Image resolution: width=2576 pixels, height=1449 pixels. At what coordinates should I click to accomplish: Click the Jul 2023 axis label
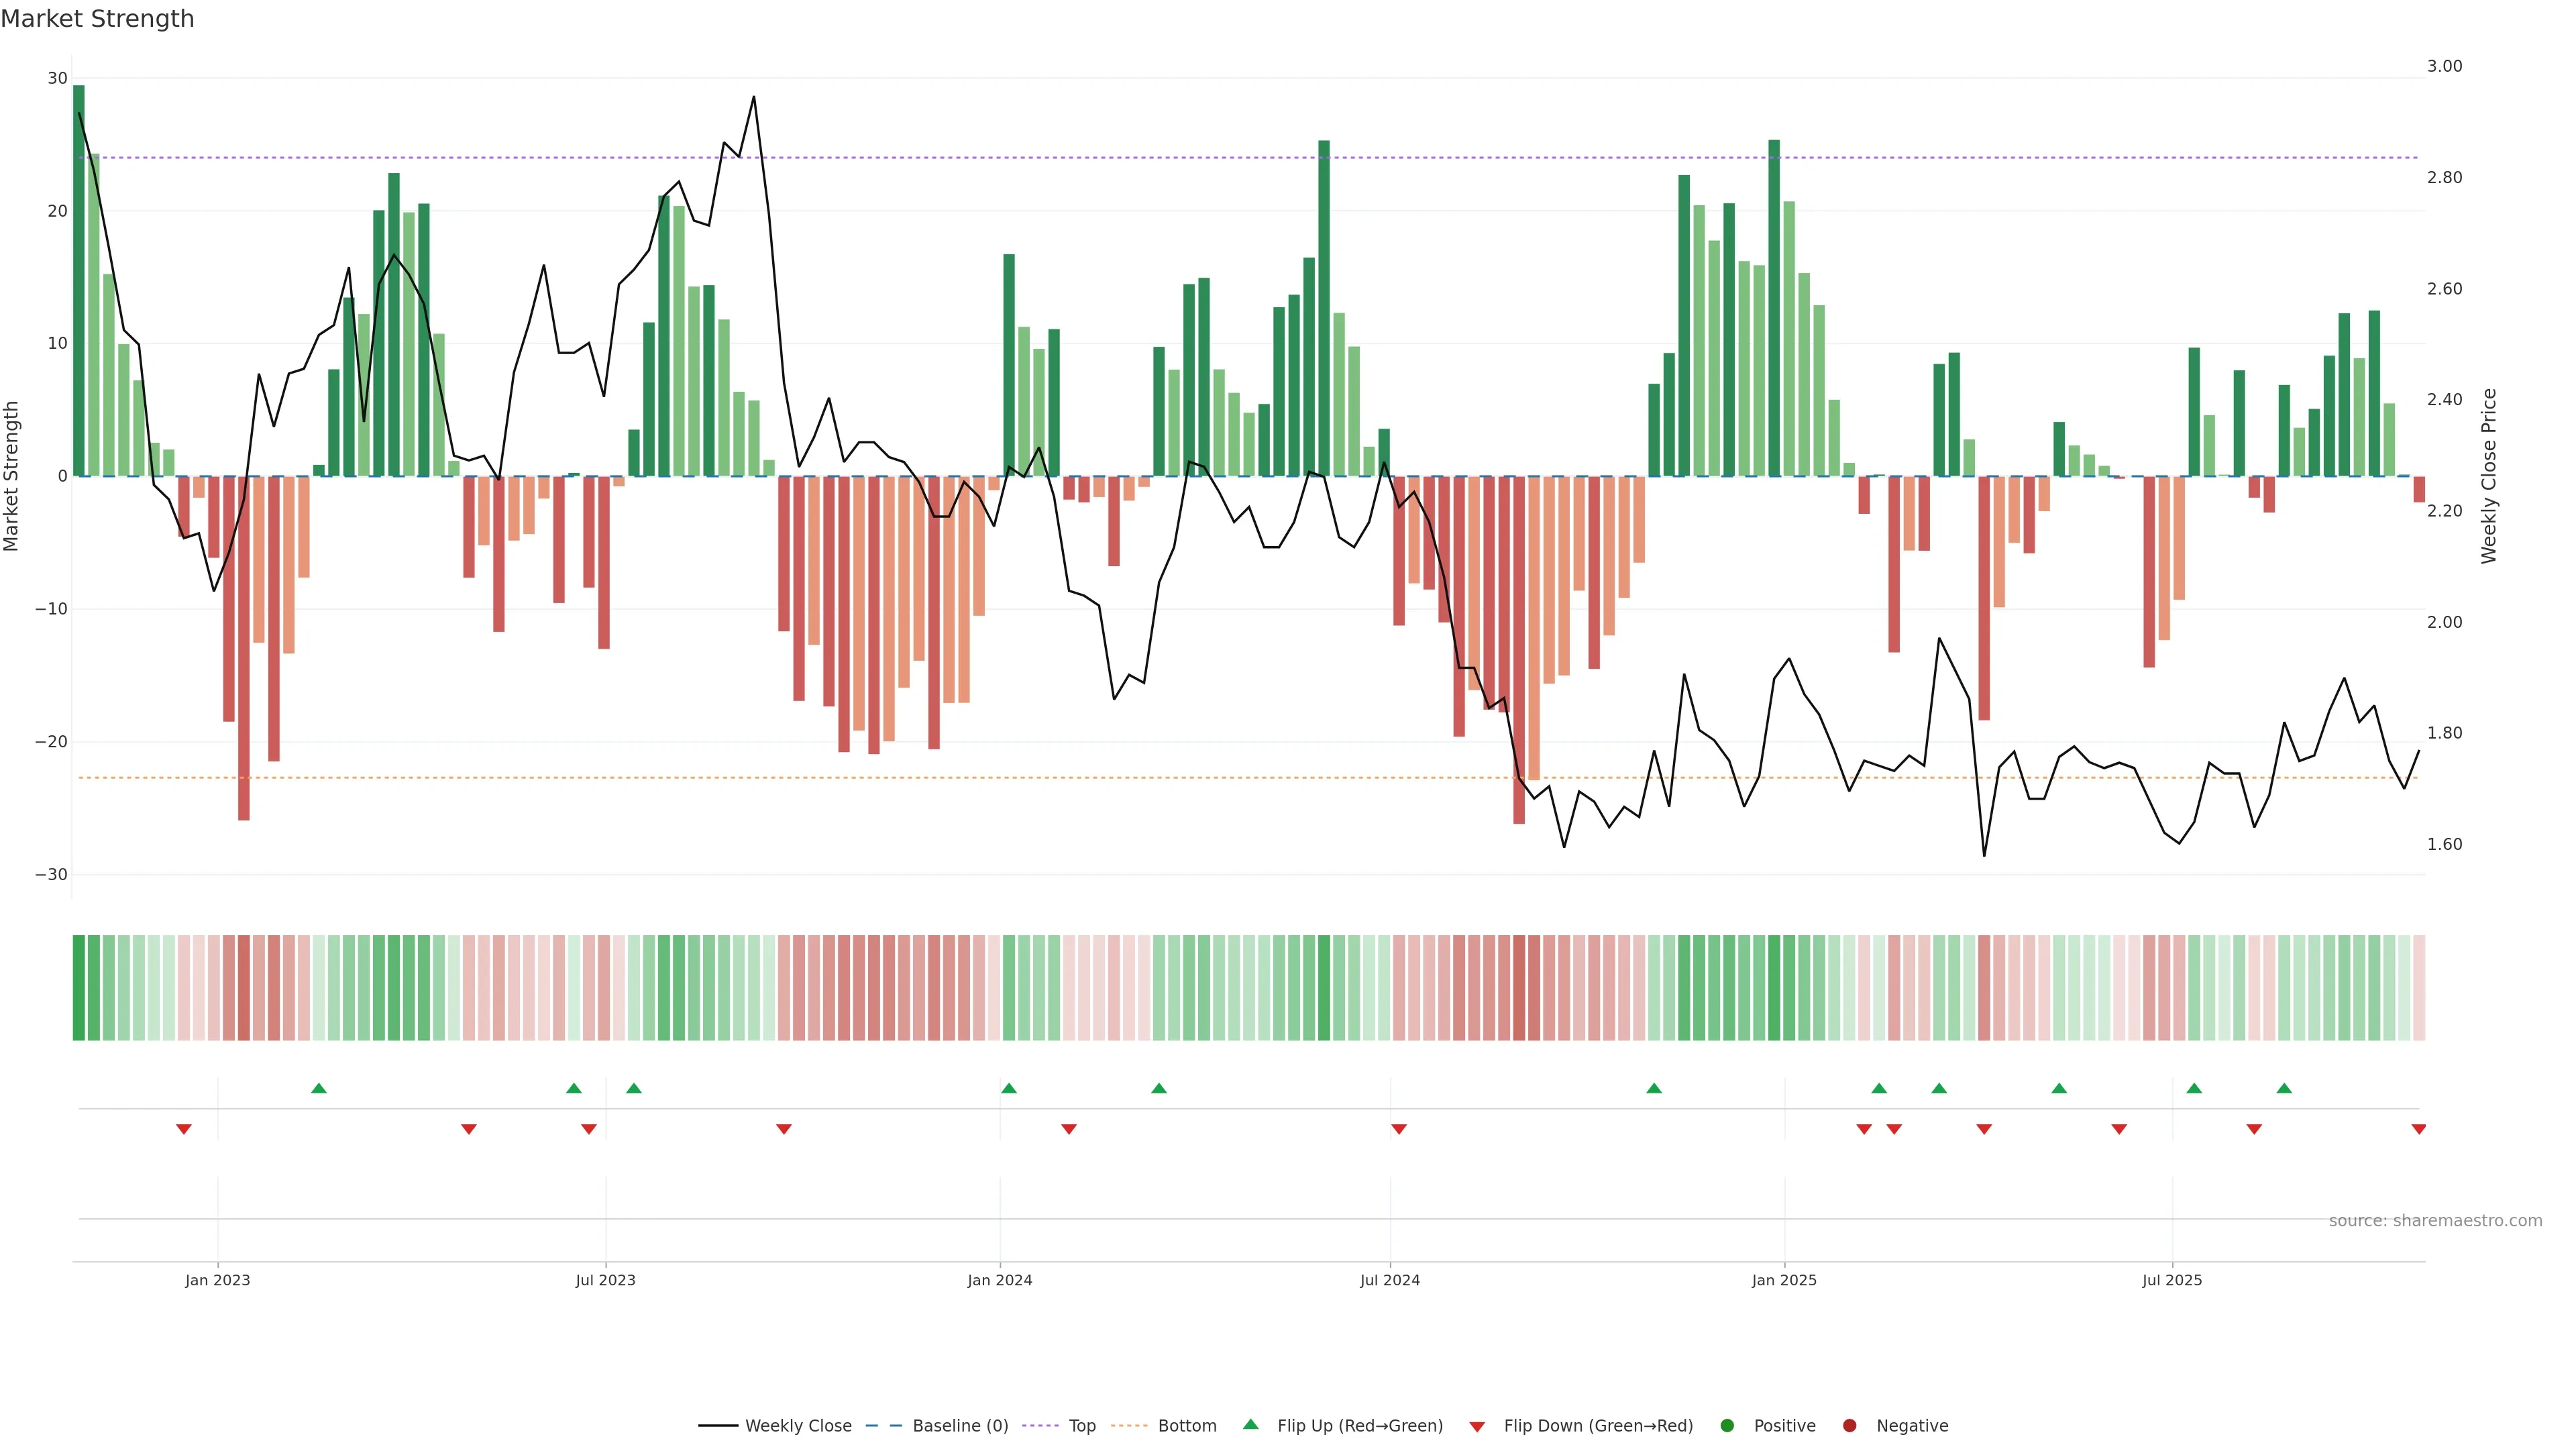pos(605,1280)
